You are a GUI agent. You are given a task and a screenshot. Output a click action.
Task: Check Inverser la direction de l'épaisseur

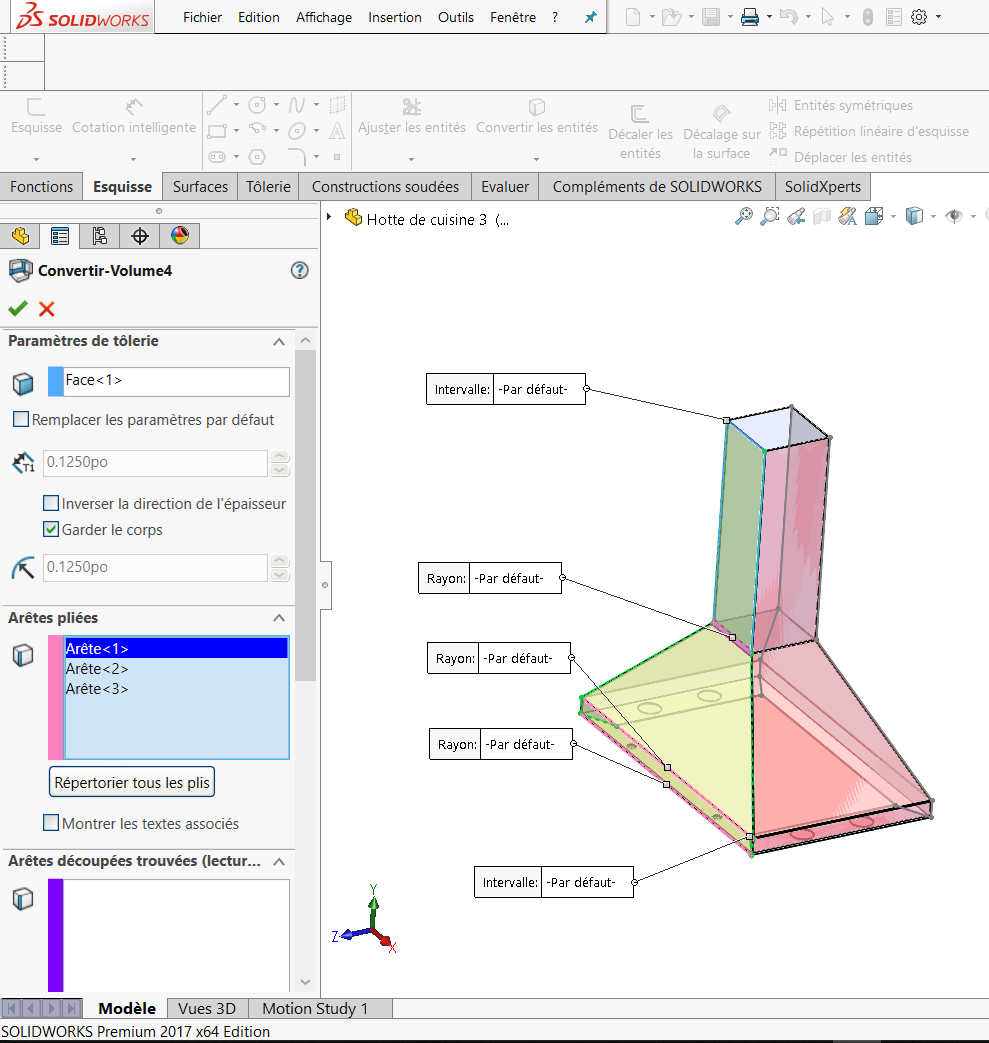point(51,504)
